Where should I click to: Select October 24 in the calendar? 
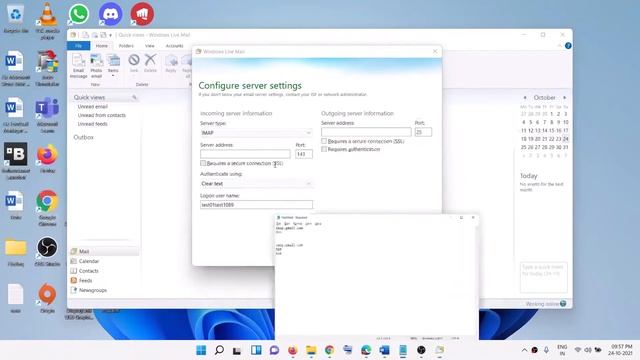coord(565,139)
